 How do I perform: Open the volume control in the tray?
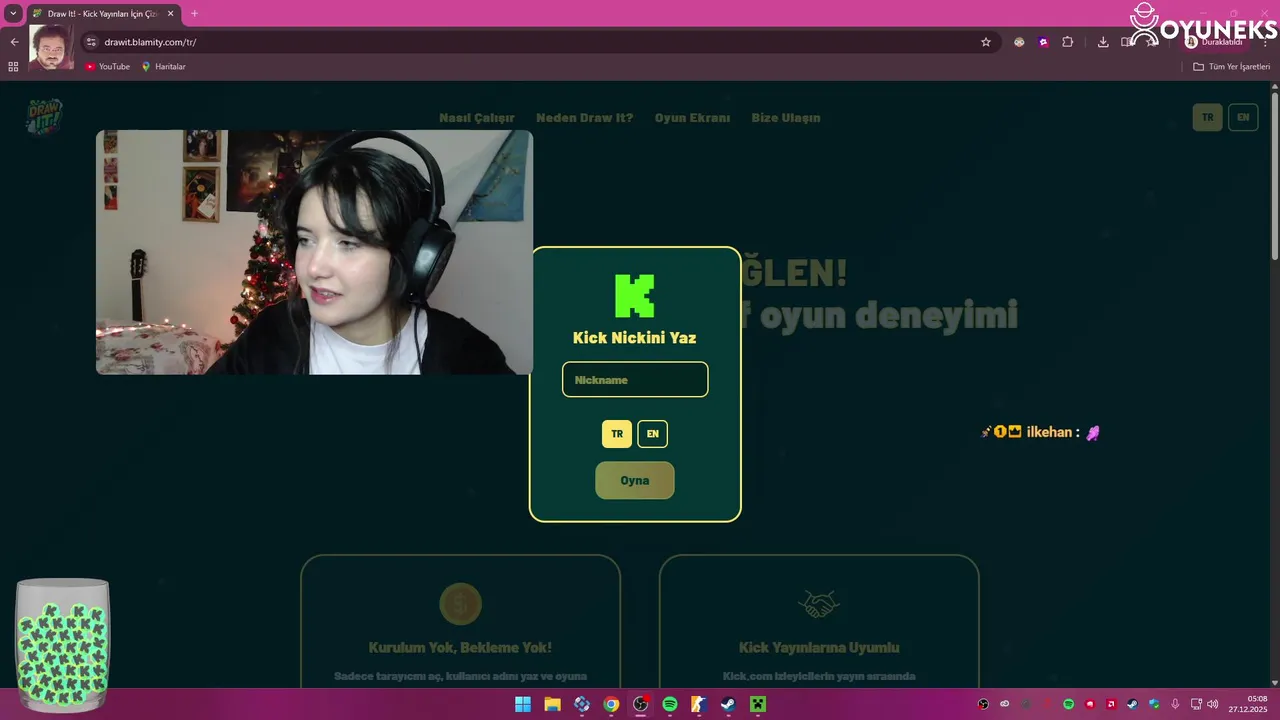coord(1213,704)
